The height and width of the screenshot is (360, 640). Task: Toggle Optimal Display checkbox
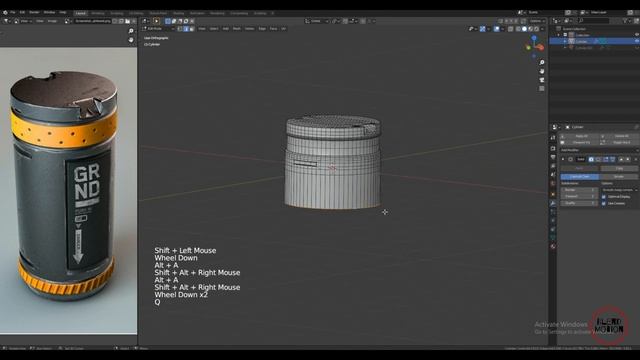604,196
